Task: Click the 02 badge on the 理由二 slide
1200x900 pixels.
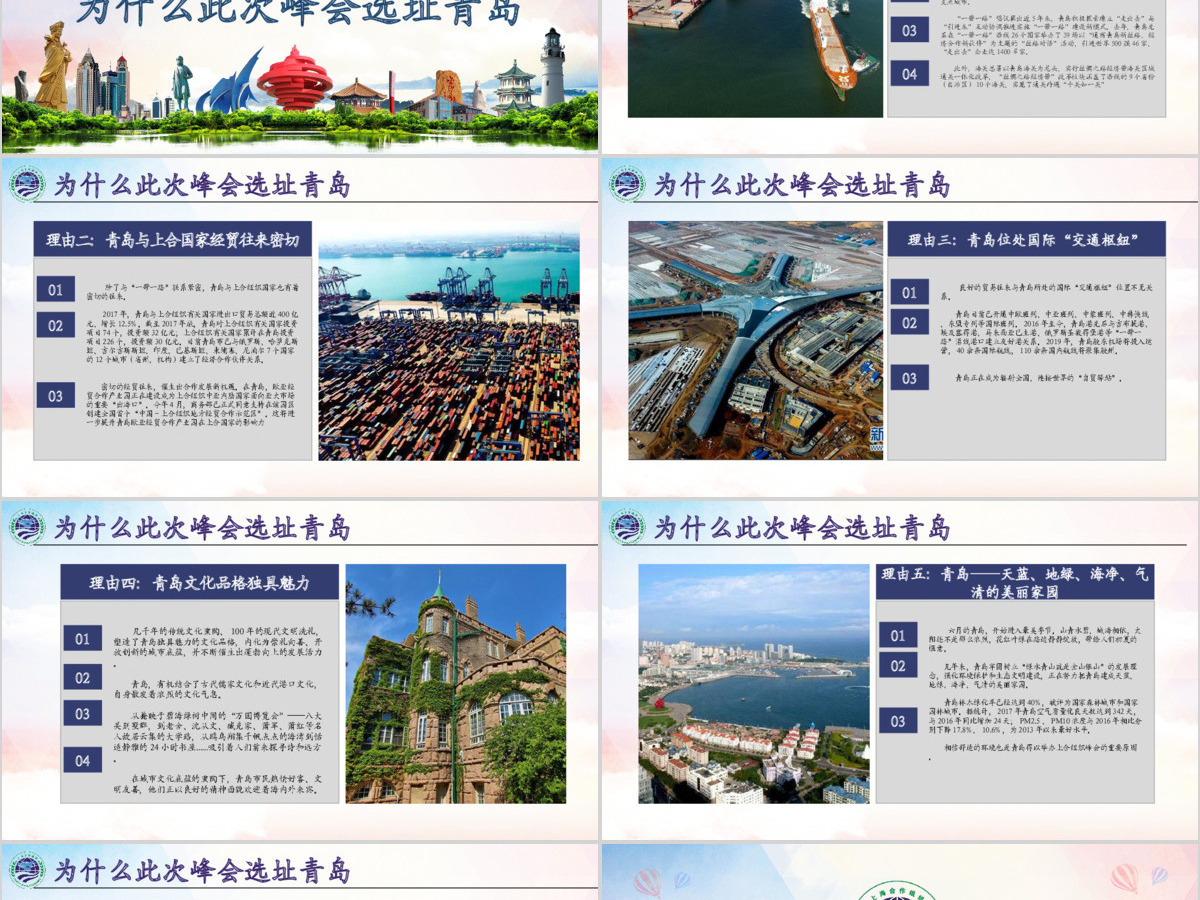Action: point(56,325)
